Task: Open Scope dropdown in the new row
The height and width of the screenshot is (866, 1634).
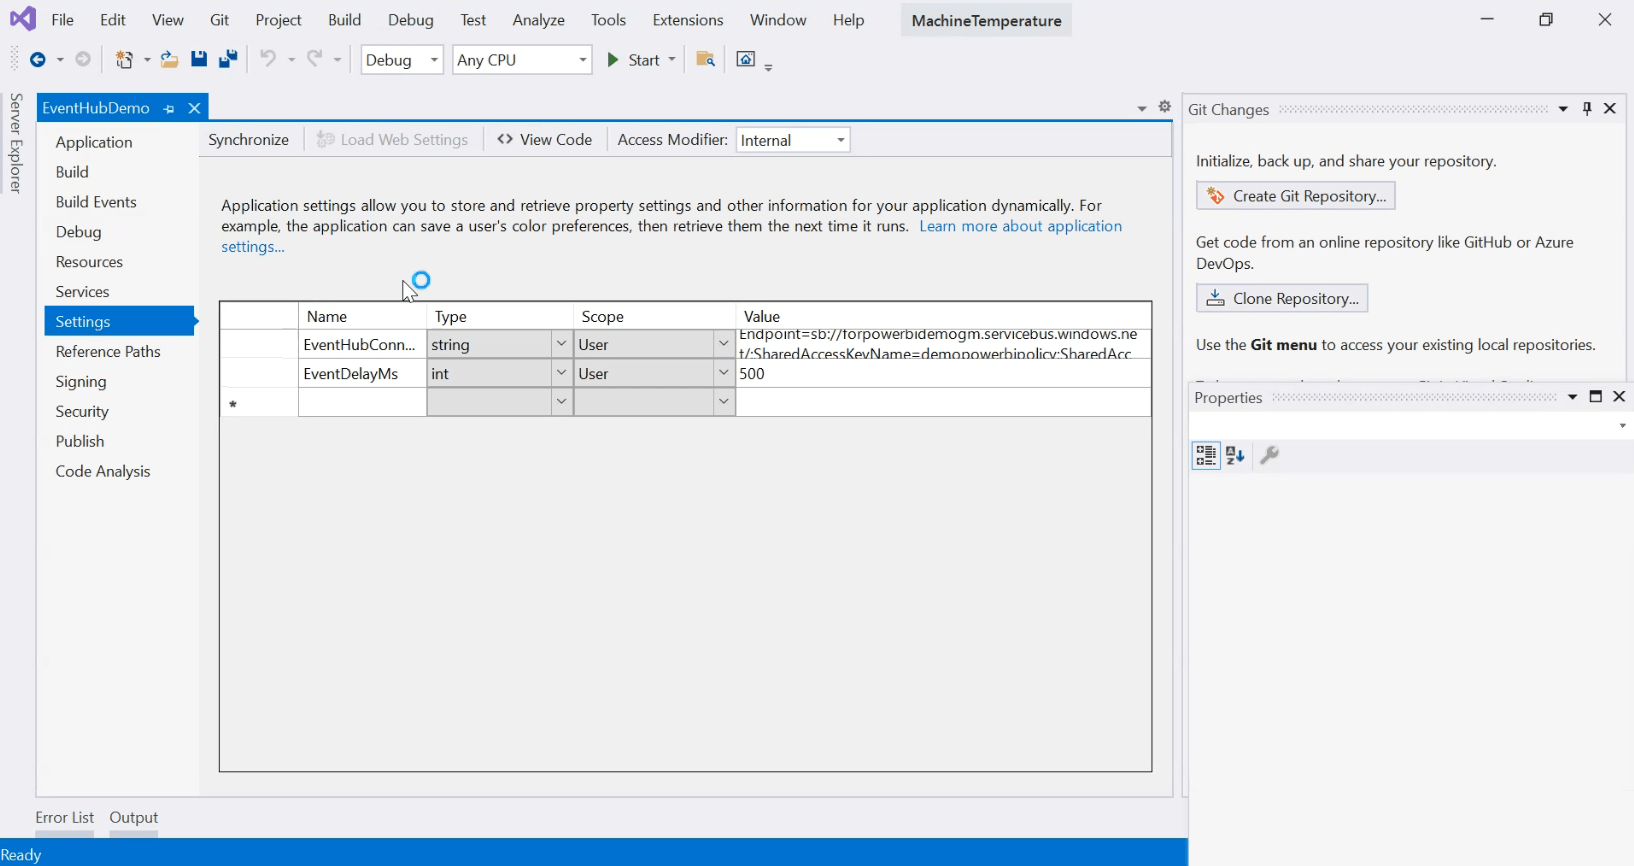Action: coord(724,402)
